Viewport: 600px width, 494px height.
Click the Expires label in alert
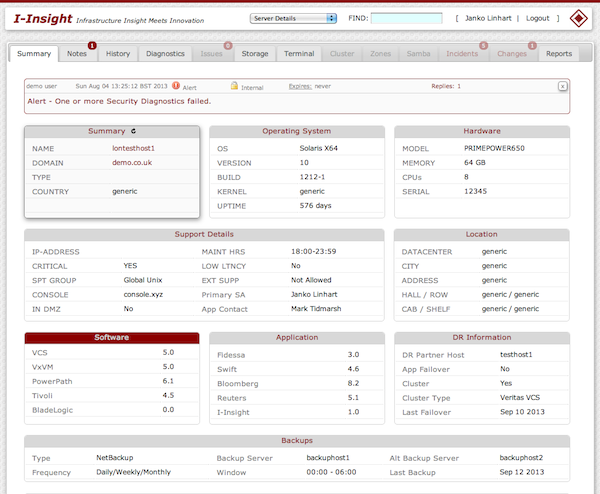299,87
